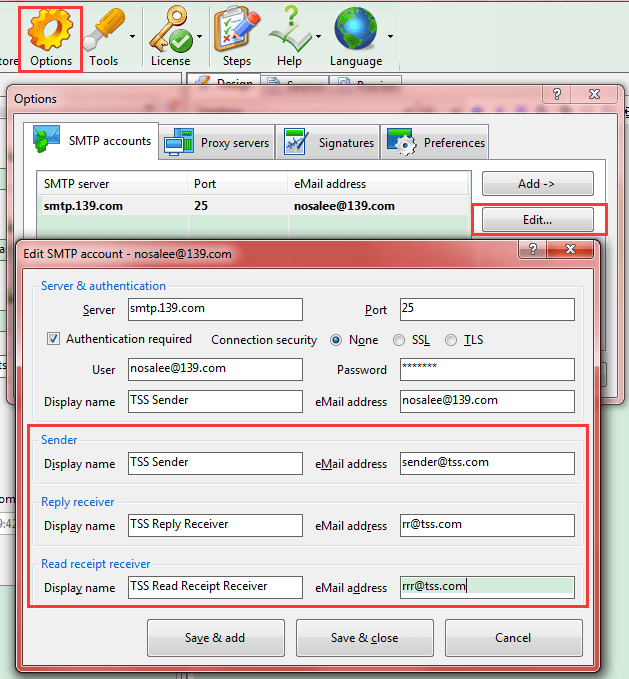Toggle the Authentication required checkbox

53,339
